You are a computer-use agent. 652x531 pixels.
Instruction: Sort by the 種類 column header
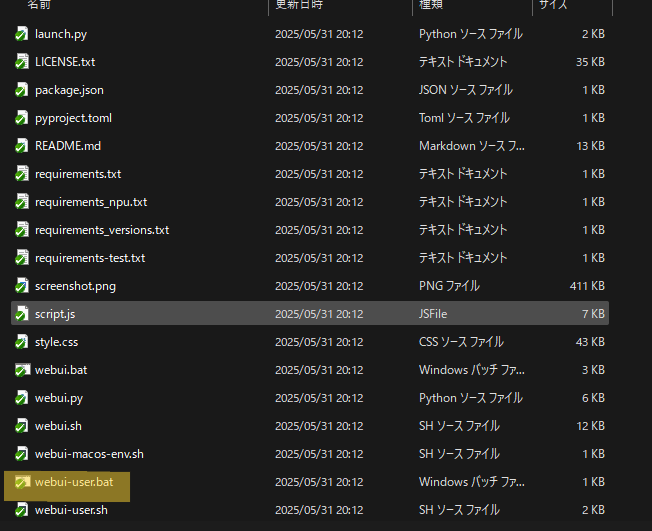click(x=431, y=5)
